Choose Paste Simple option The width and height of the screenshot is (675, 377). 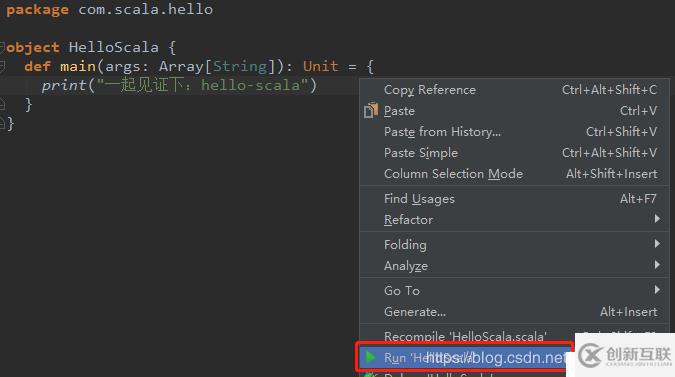point(514,153)
